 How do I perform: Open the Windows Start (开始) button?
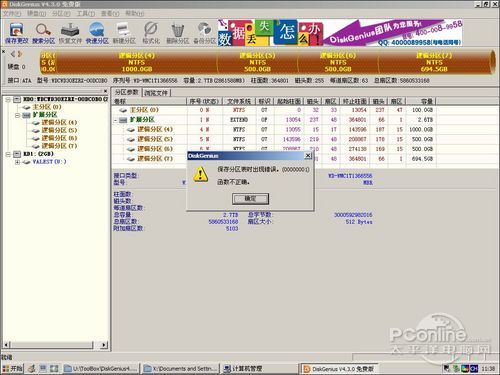(12, 368)
